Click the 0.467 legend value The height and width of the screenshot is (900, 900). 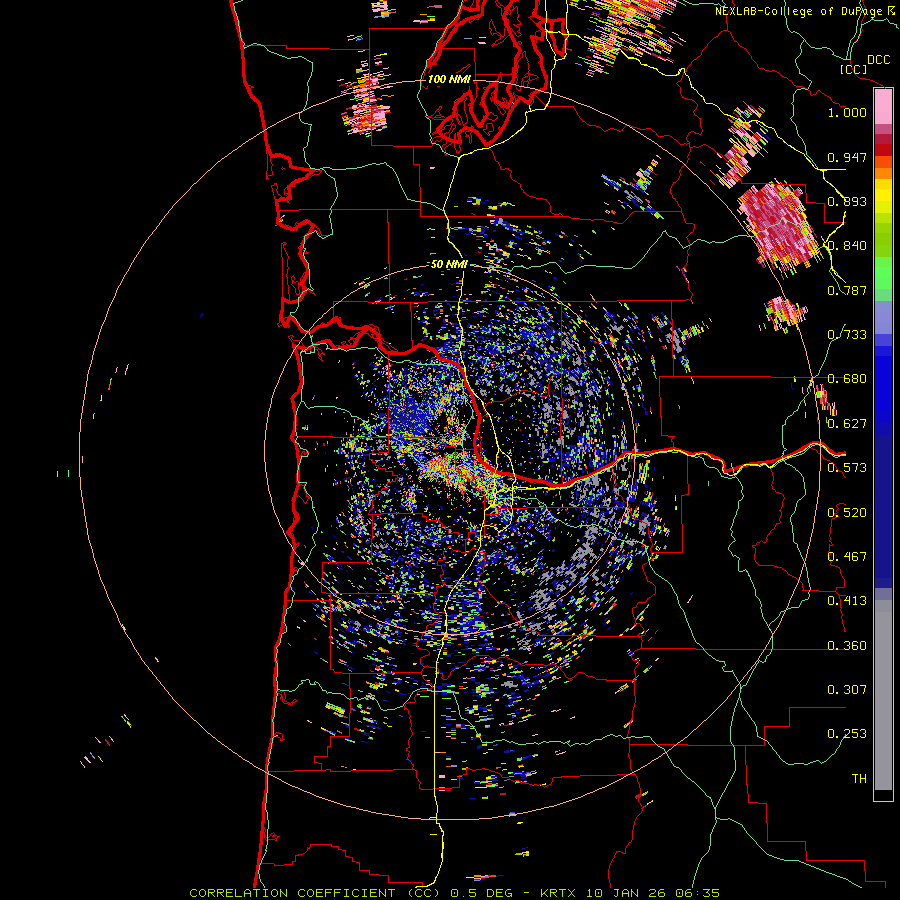tap(847, 557)
